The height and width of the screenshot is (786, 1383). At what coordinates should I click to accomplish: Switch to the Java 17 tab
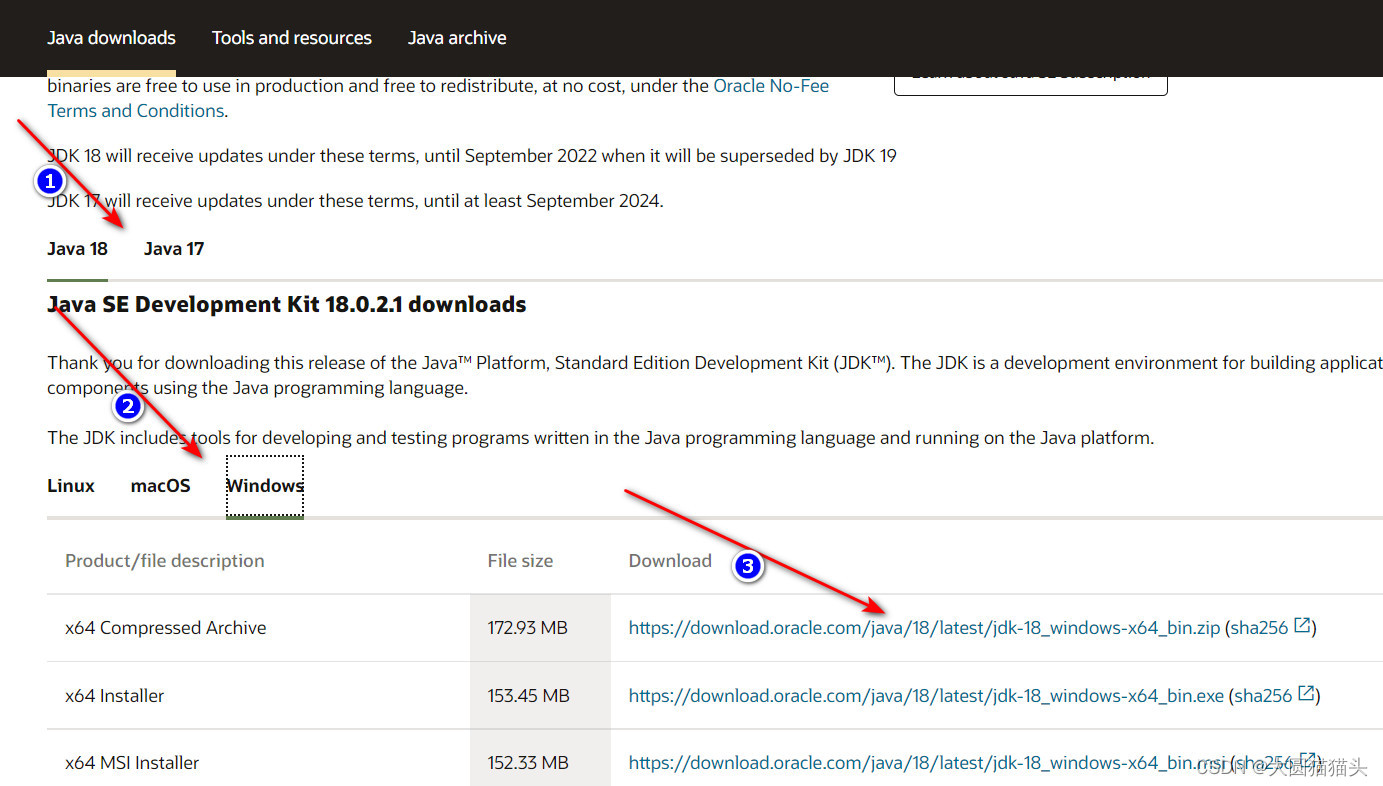174,249
